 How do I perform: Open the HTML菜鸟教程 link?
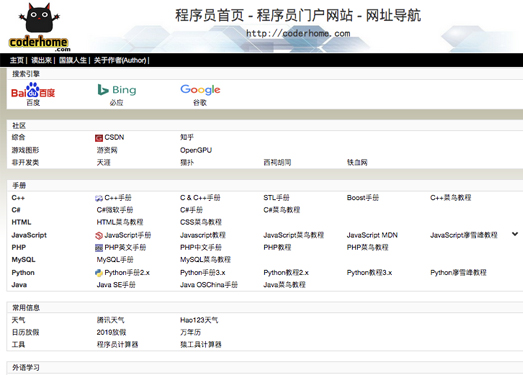[120, 222]
